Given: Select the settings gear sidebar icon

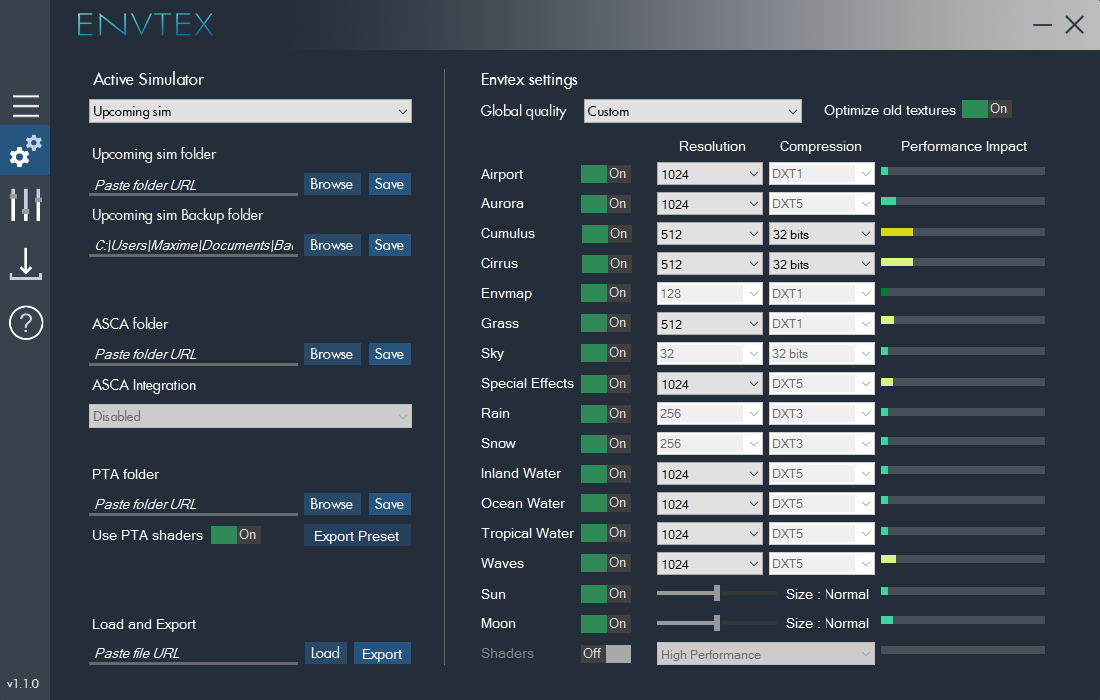Looking at the screenshot, I should pos(25,151).
